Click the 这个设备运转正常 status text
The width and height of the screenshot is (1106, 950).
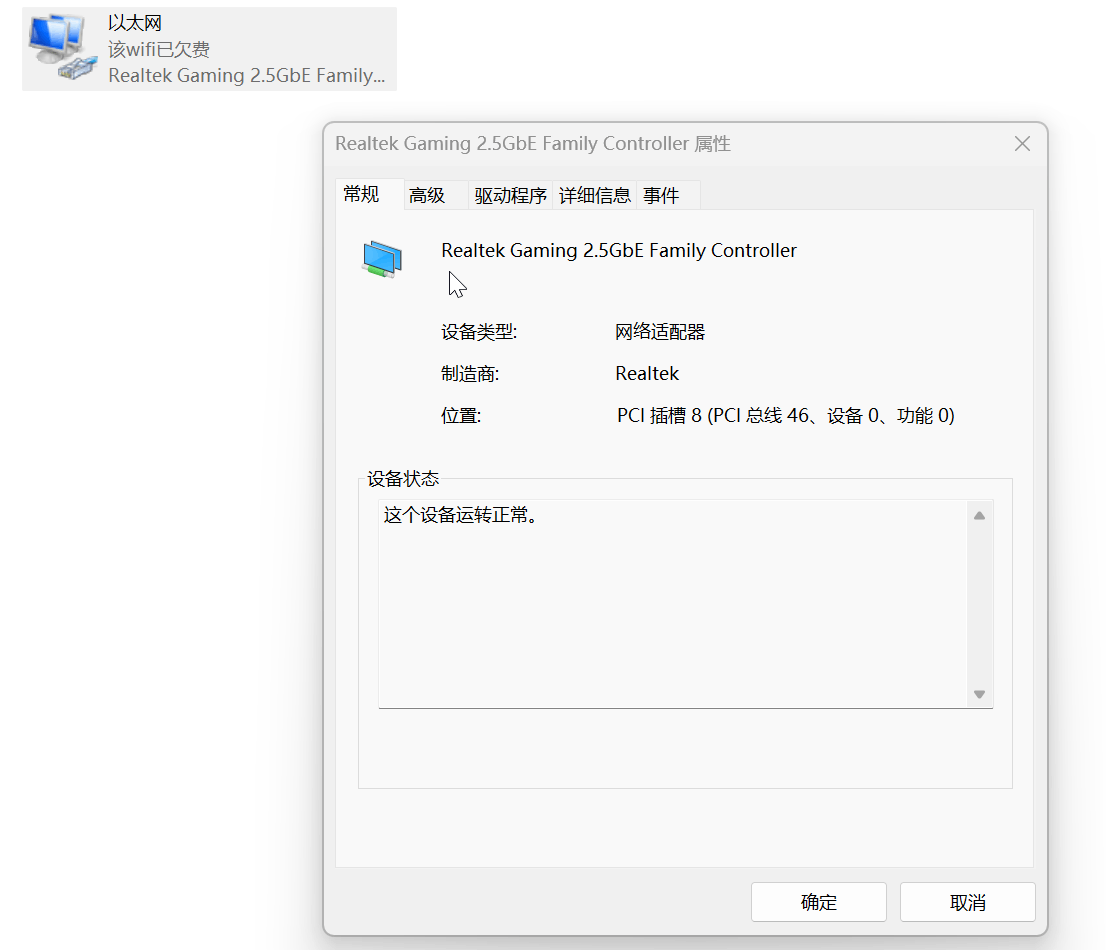[x=462, y=515]
